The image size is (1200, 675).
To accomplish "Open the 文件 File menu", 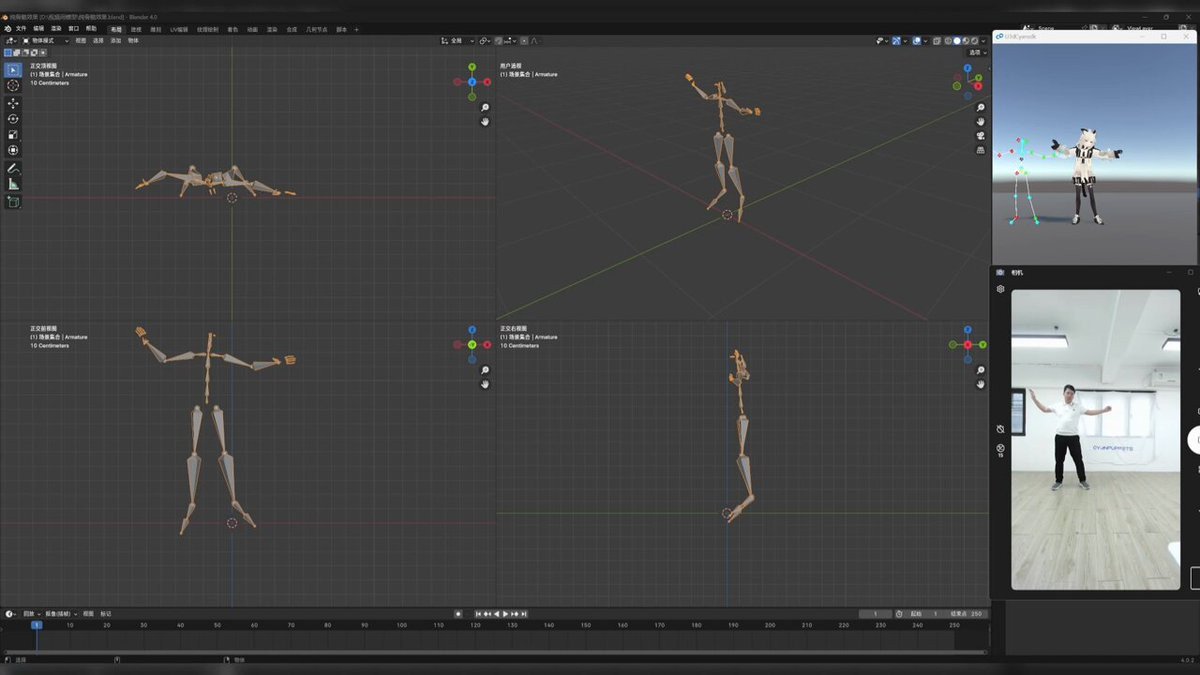I will click(x=21, y=29).
